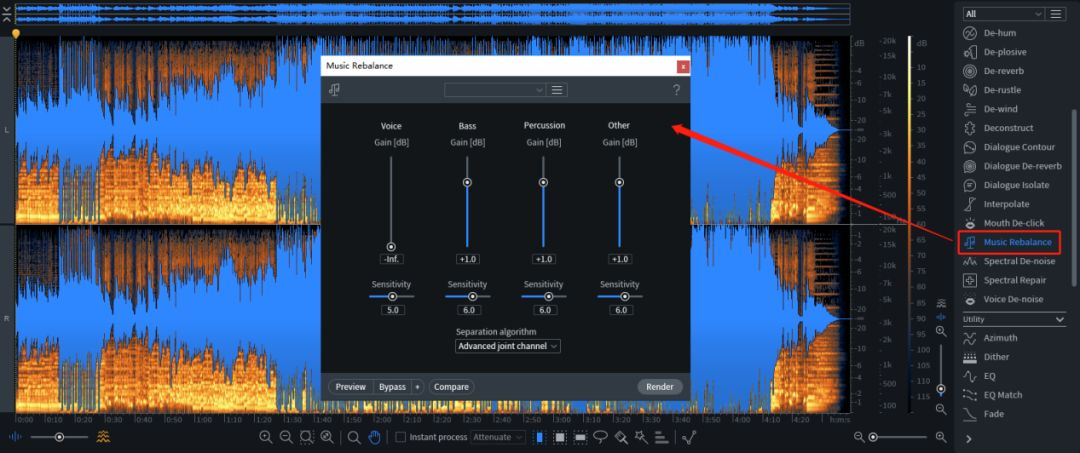Open the Music Rebalance preset menu

coord(557,90)
